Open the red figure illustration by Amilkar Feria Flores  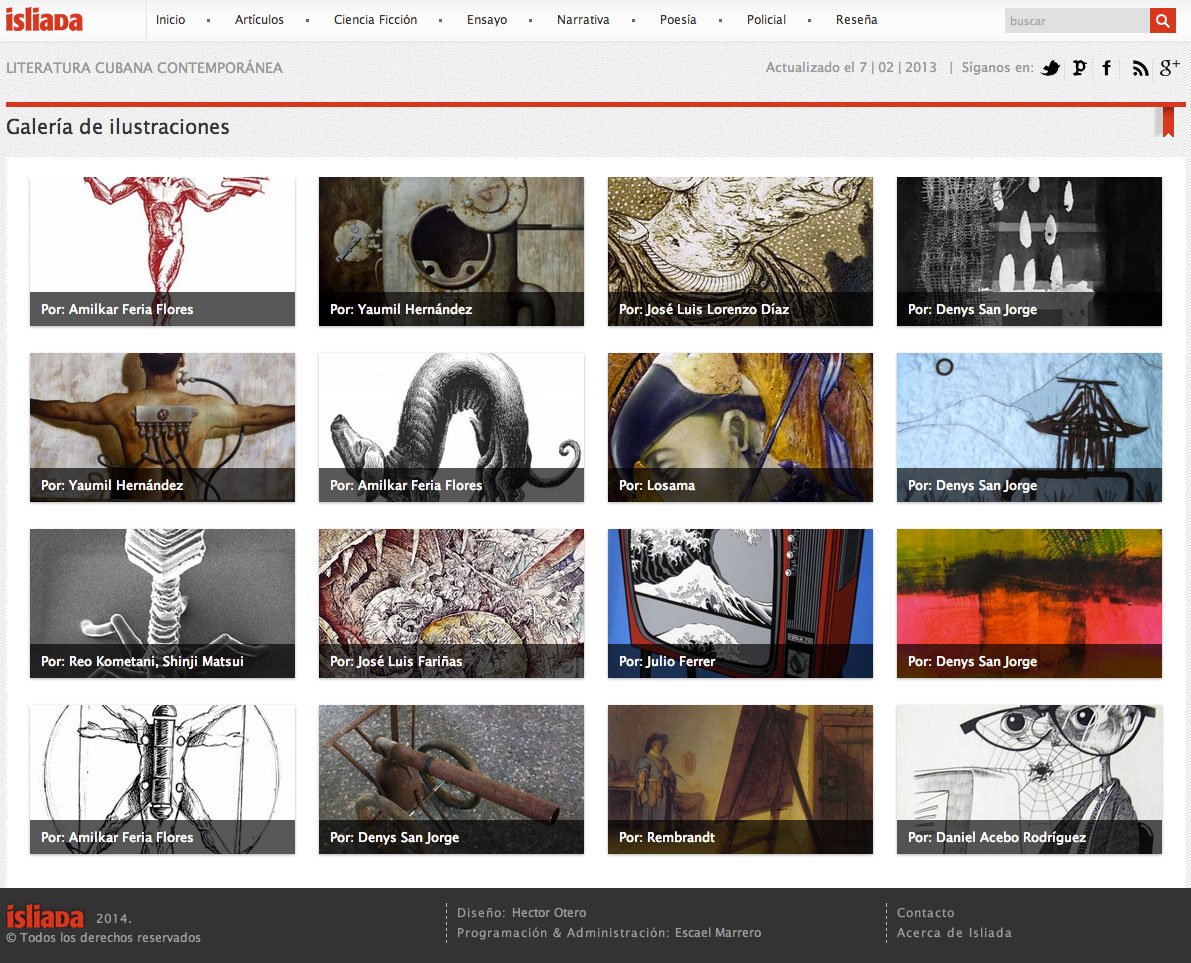coord(163,251)
